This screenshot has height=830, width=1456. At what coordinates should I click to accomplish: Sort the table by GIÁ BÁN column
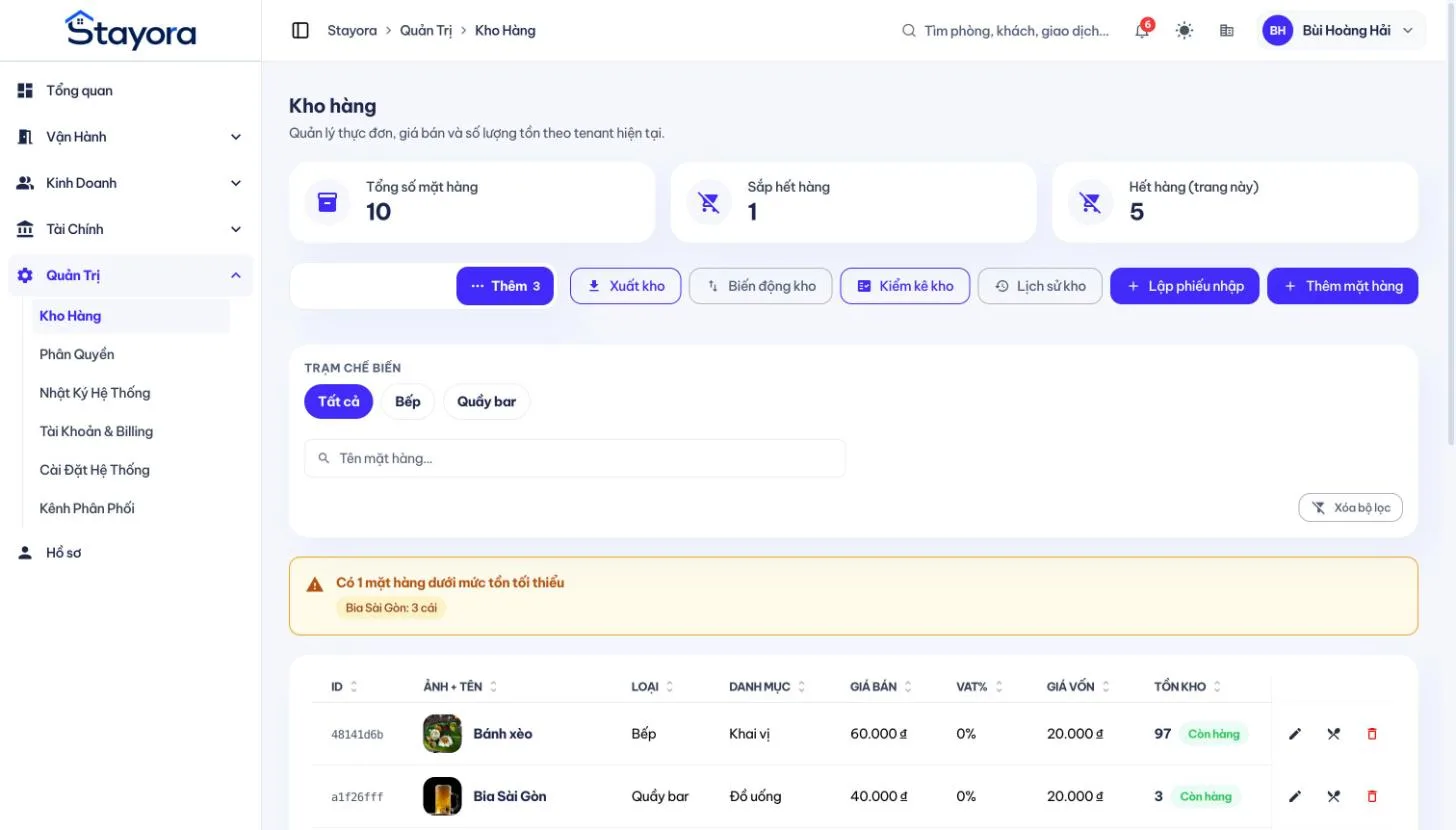880,687
